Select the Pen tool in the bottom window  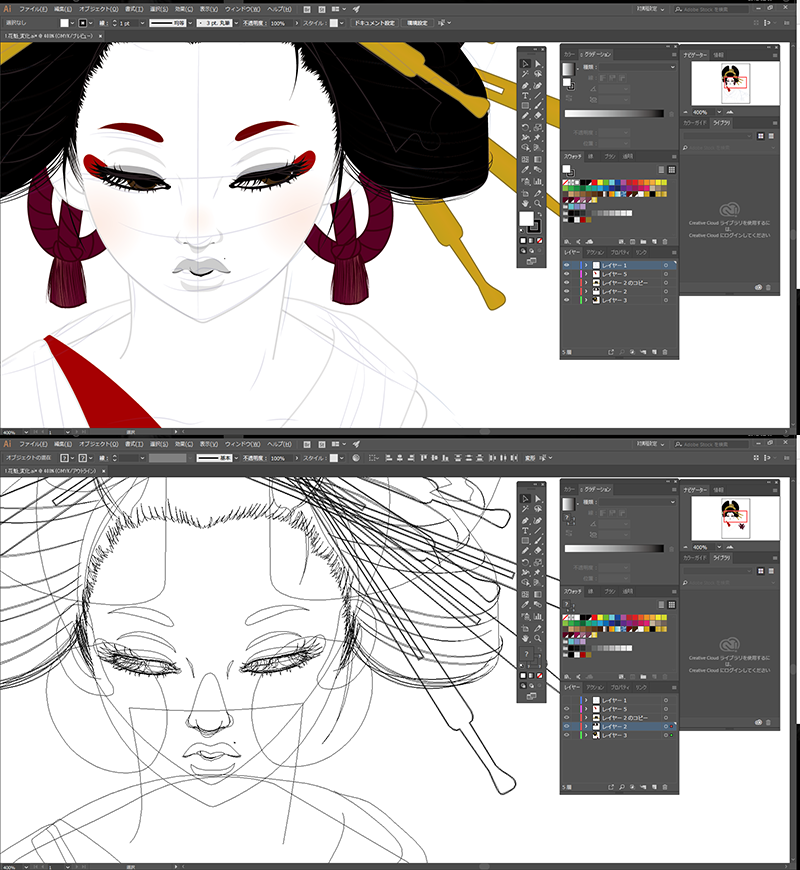(525, 520)
